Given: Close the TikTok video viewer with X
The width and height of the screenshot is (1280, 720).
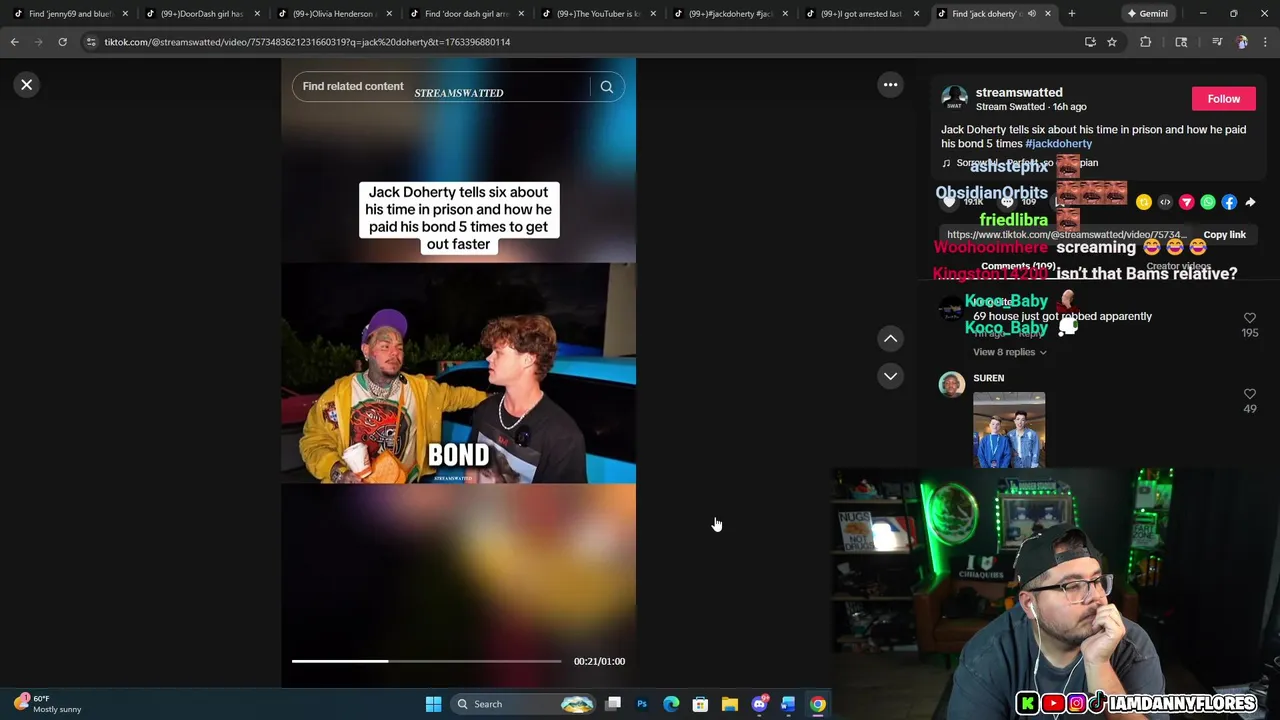Looking at the screenshot, I should point(27,85).
